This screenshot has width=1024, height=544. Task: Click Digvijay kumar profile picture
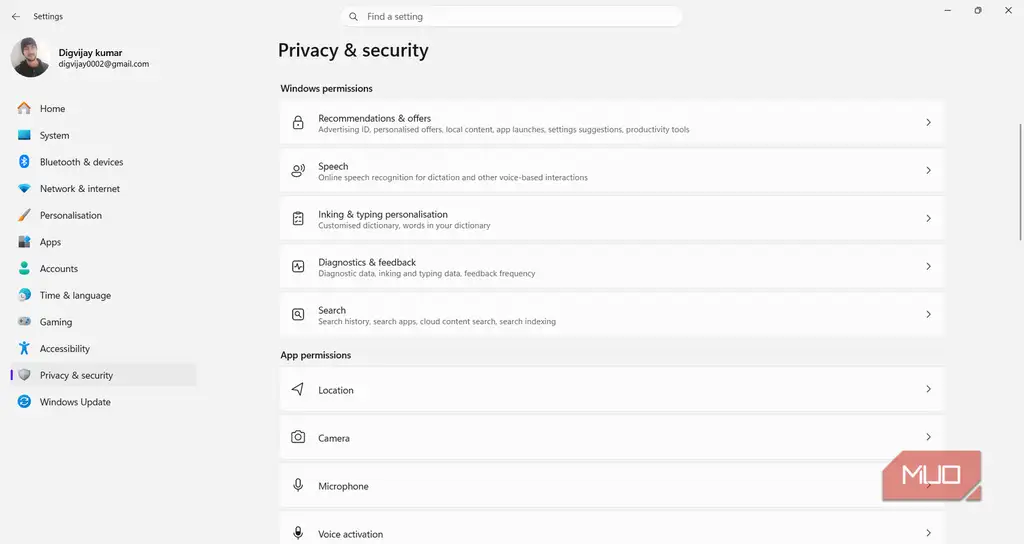30,57
